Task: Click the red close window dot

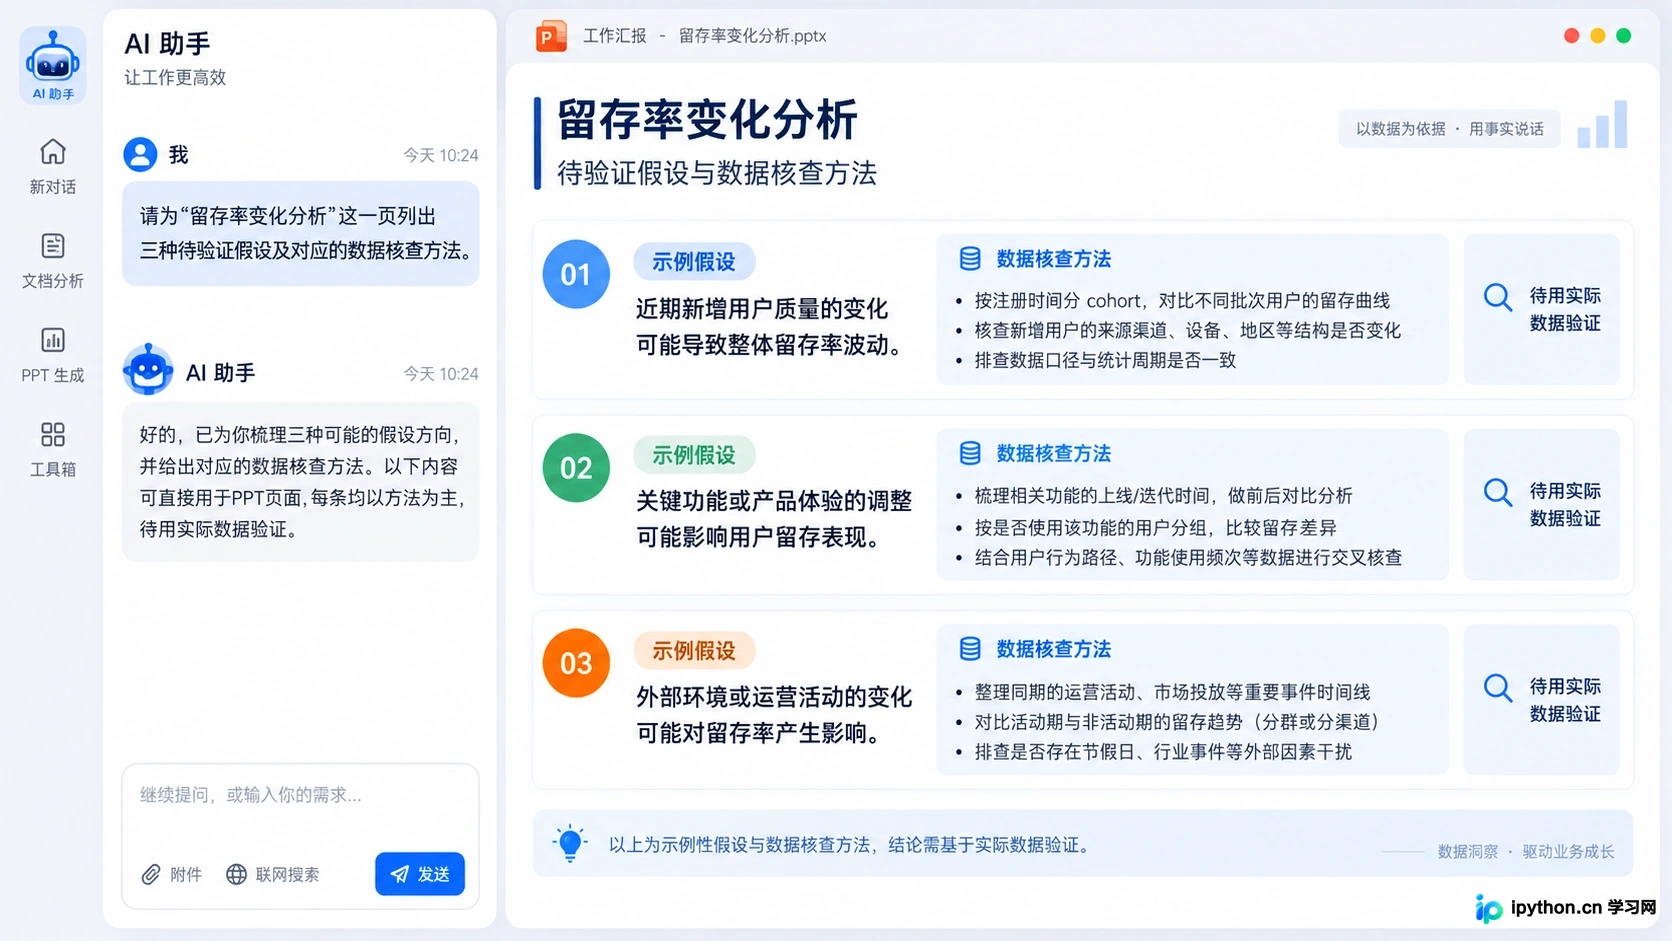Action: (1571, 36)
